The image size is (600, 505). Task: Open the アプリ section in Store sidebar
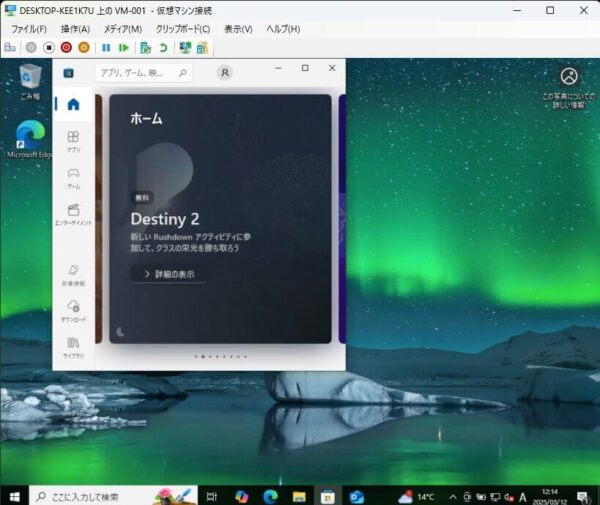73,142
